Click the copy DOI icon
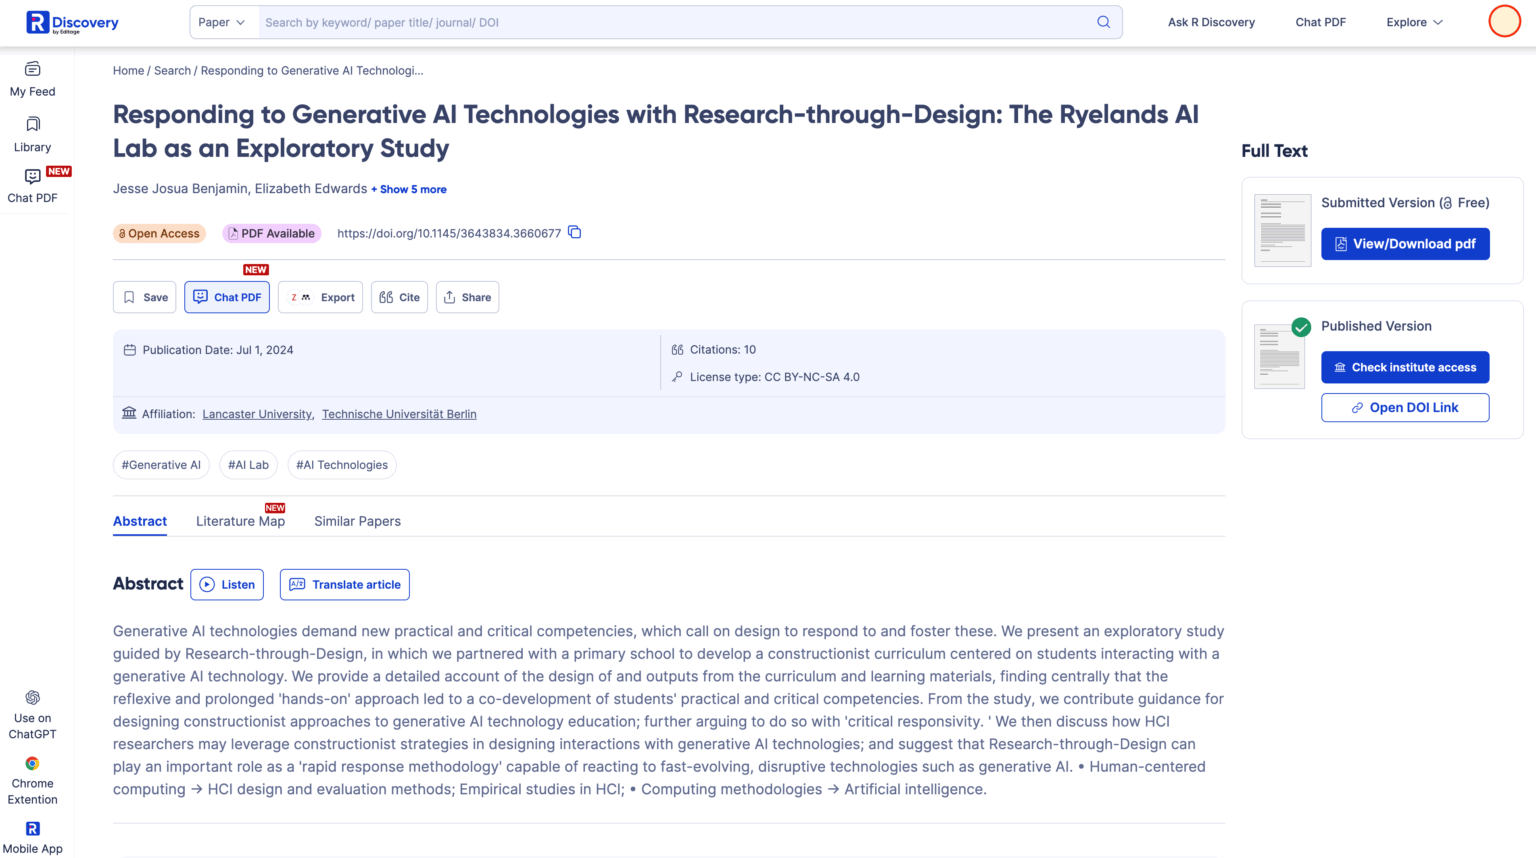The width and height of the screenshot is (1536, 858). (x=575, y=233)
